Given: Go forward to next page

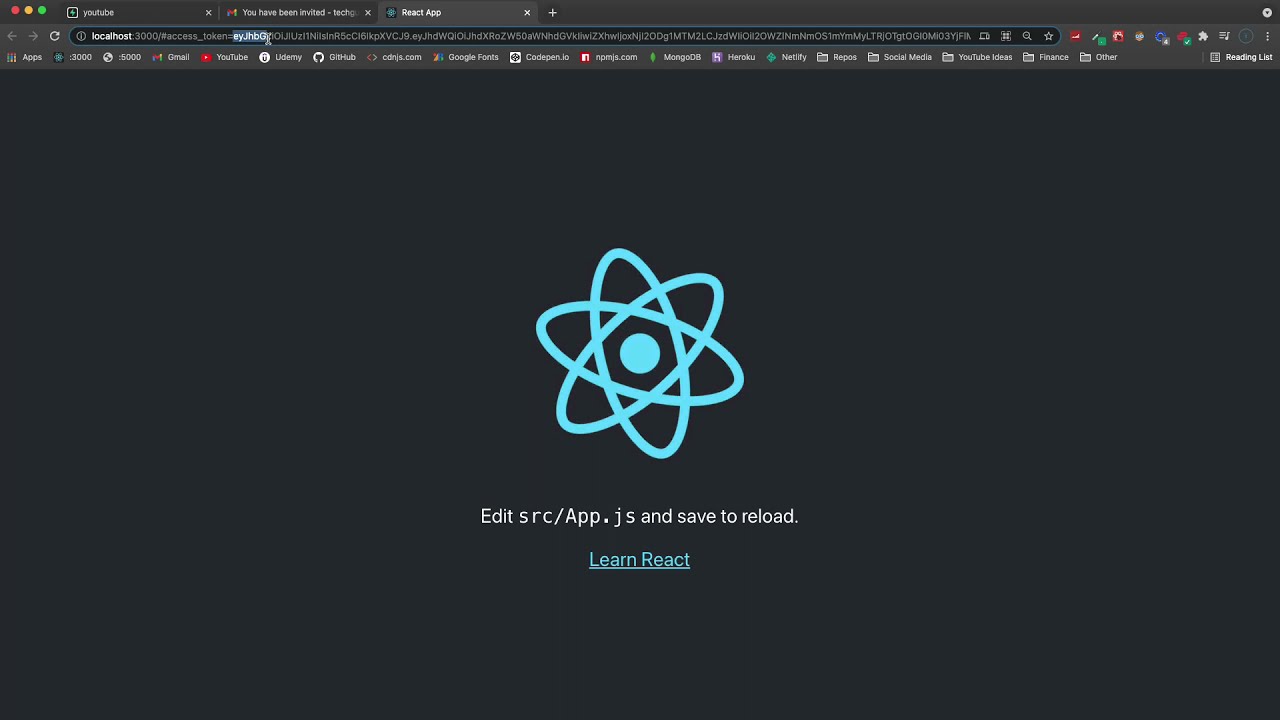Looking at the screenshot, I should tap(33, 36).
